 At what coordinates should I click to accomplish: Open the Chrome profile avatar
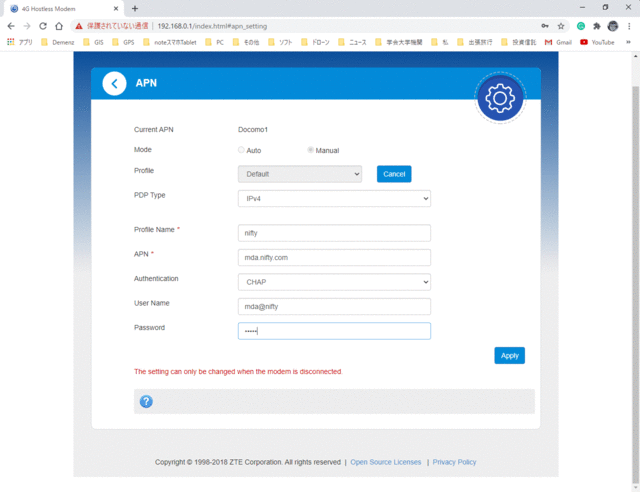613,26
